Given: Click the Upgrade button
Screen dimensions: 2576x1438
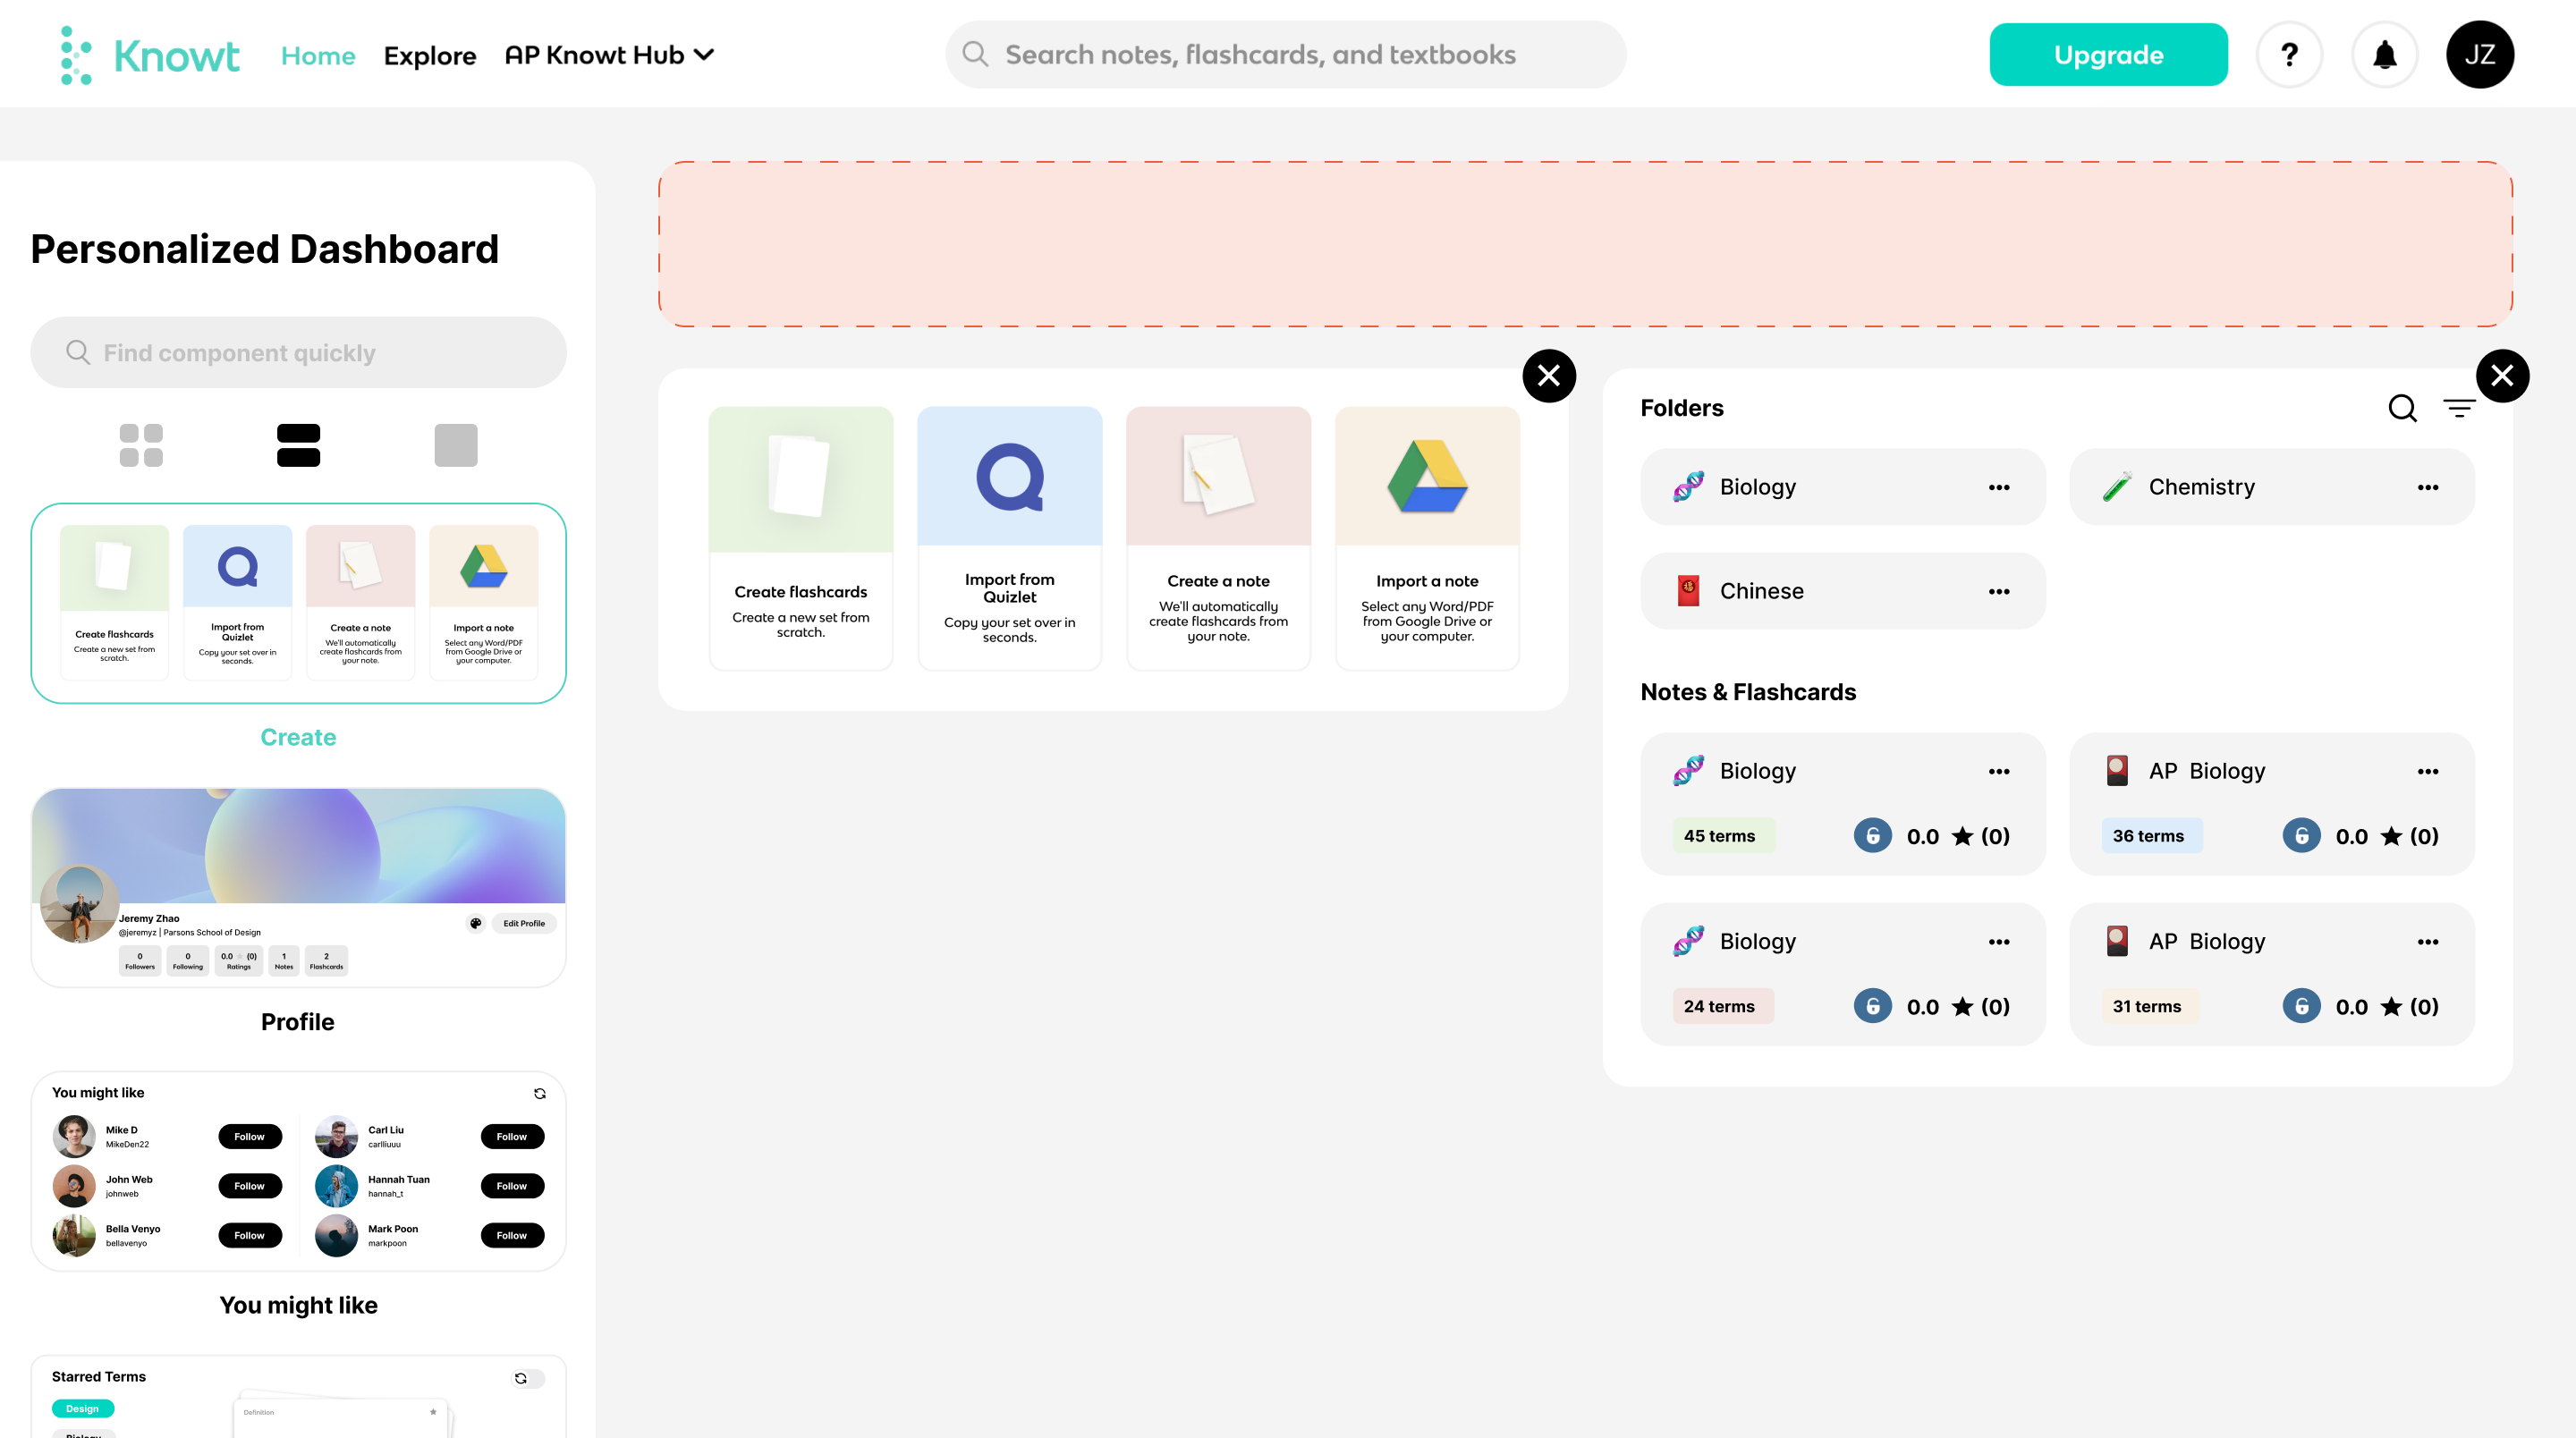Looking at the screenshot, I should [x=2108, y=55].
